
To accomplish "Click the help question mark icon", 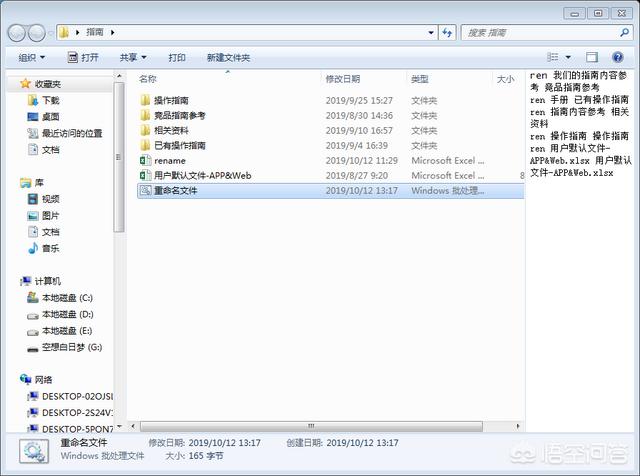I will coord(618,57).
